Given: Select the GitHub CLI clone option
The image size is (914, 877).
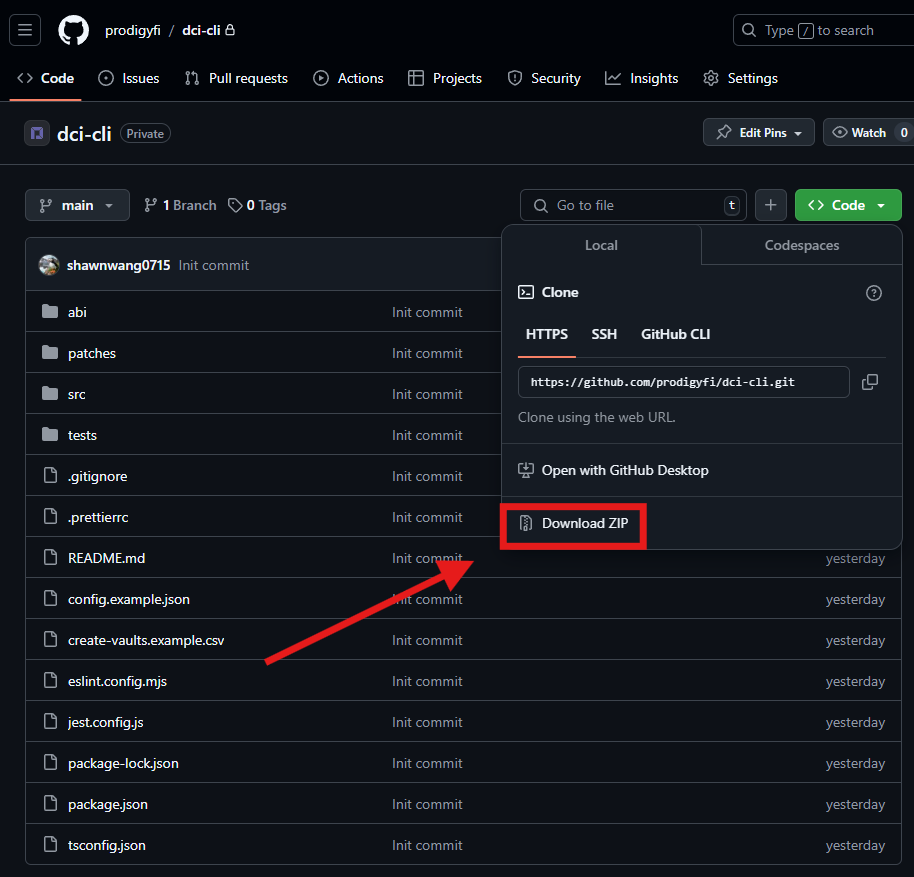Looking at the screenshot, I should pyautogui.click(x=675, y=334).
